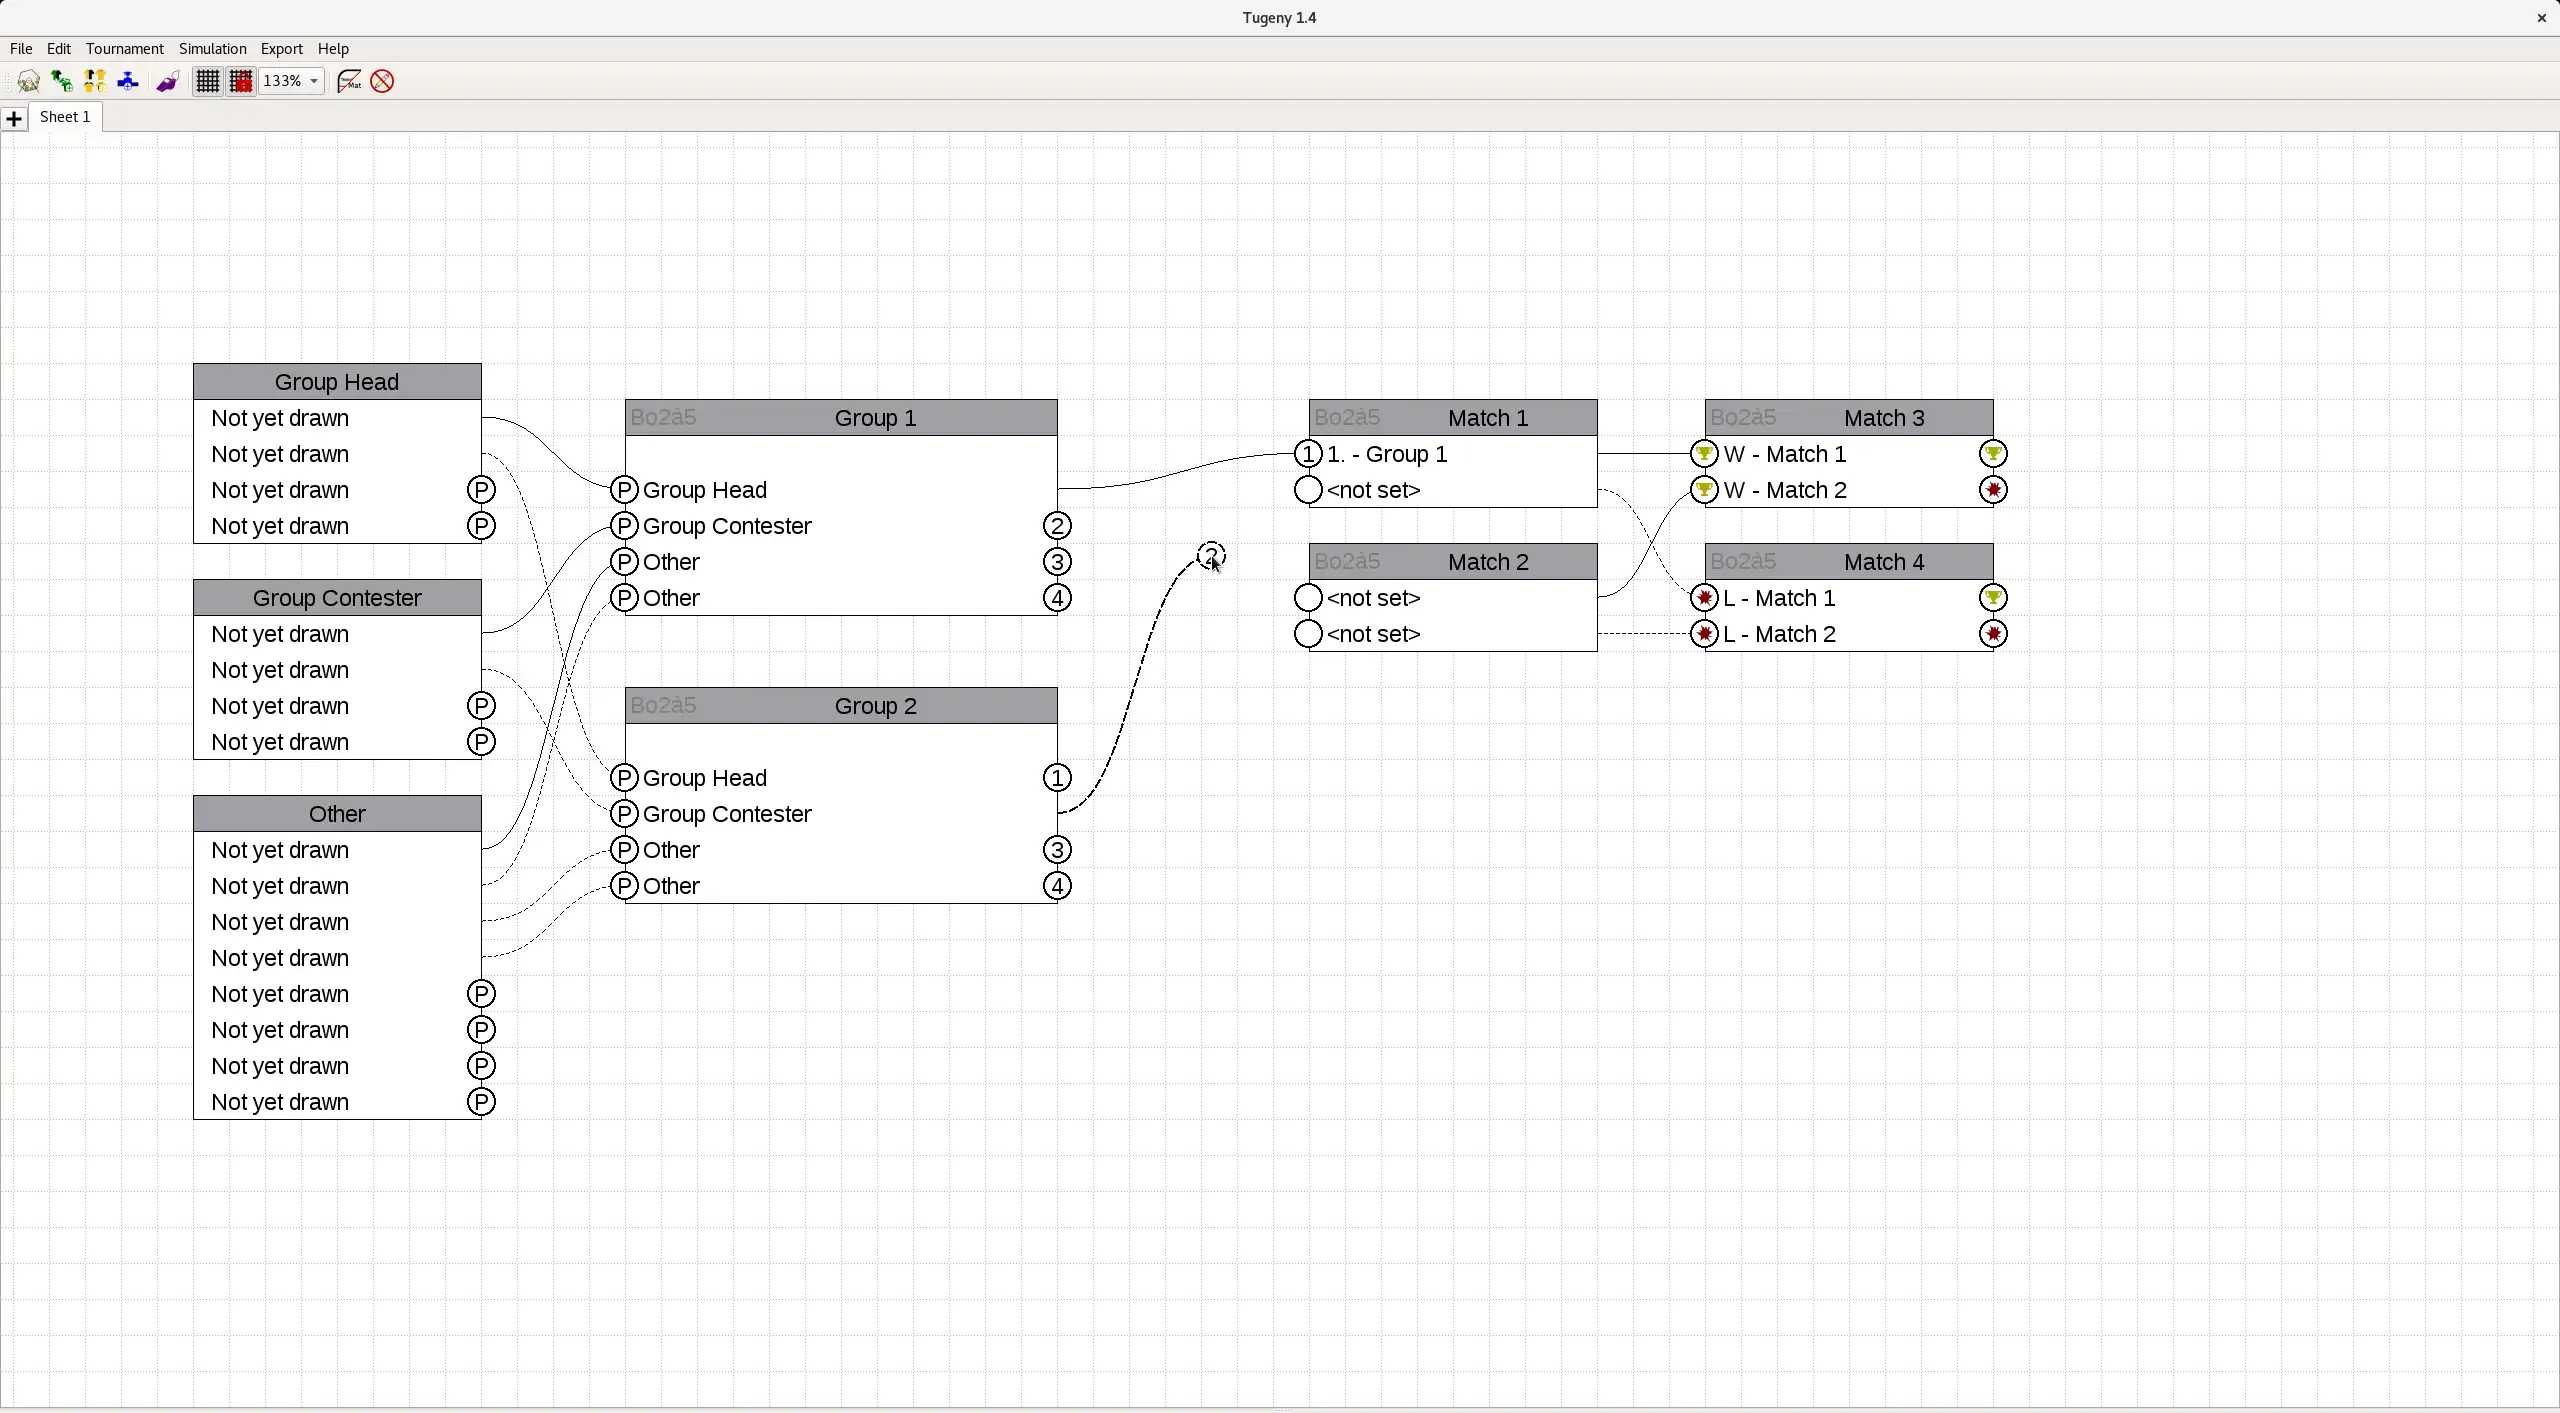Click the File menu item

point(21,47)
